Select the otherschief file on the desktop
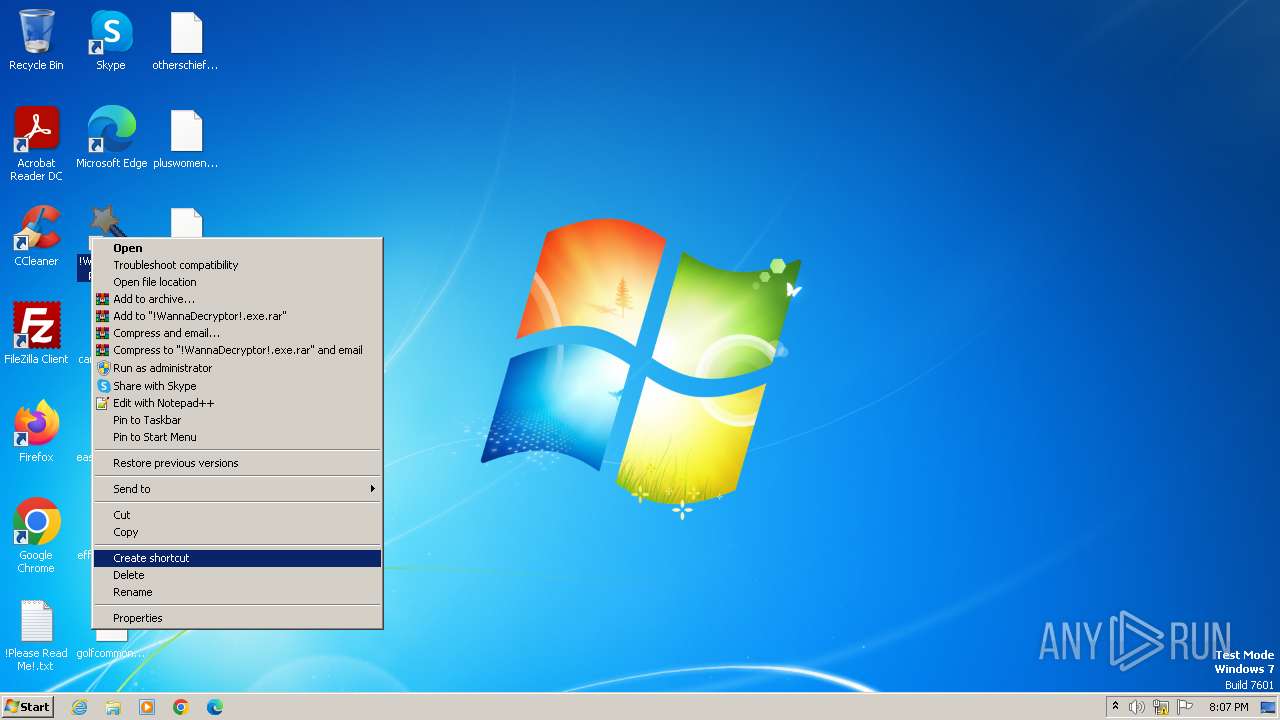 [186, 41]
